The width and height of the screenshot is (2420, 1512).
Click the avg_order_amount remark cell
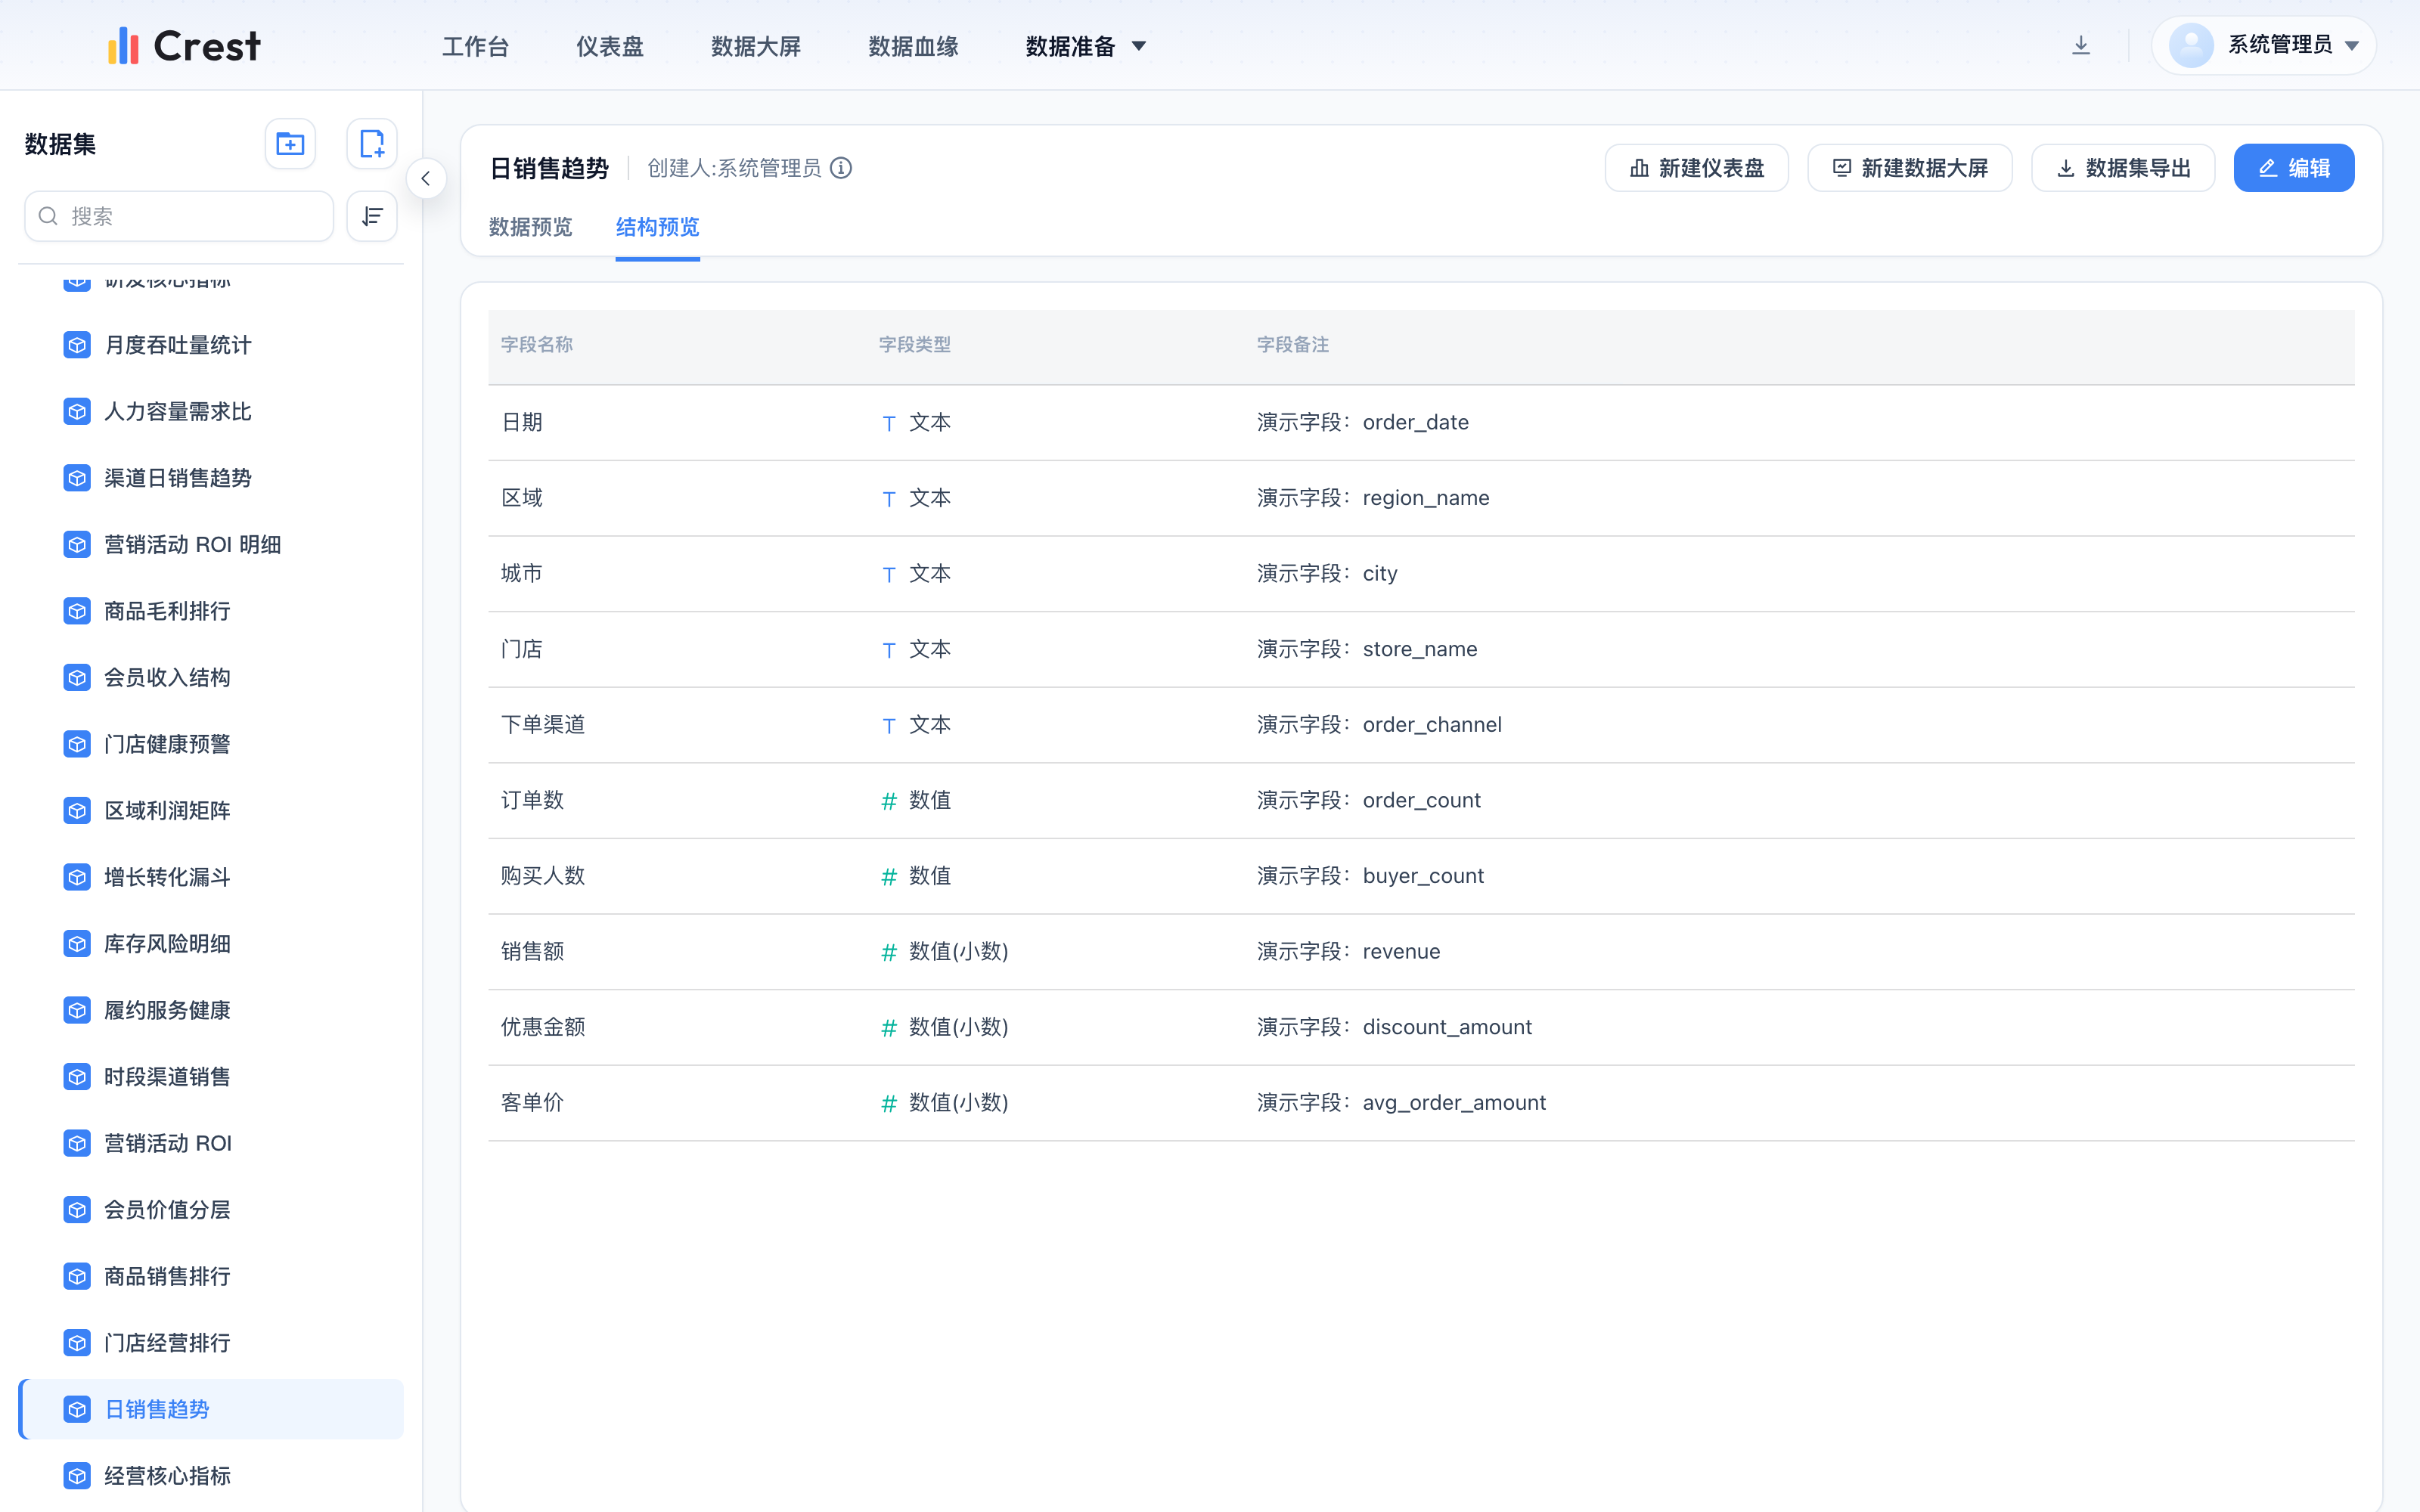1401,1103
